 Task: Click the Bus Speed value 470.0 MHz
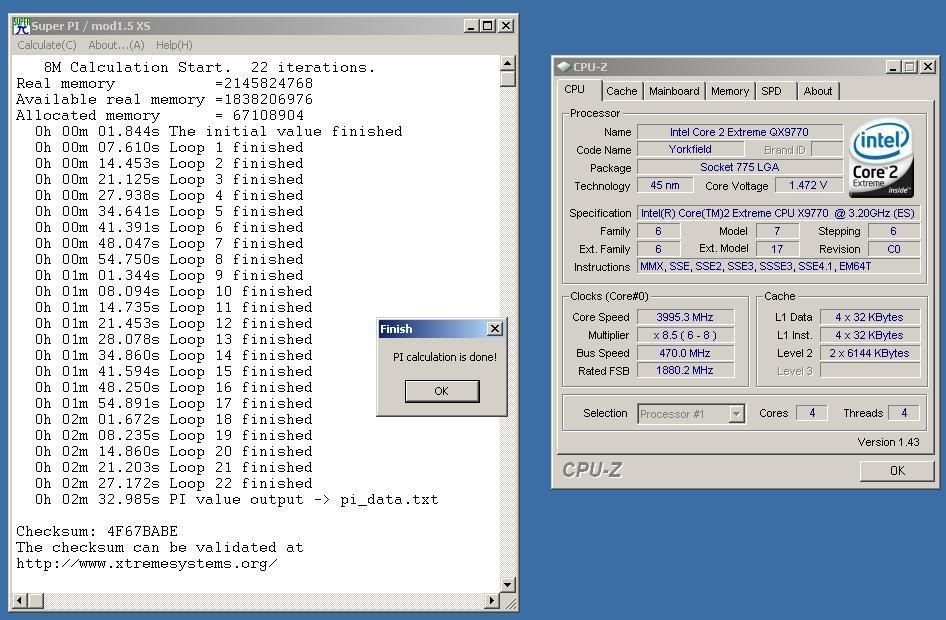(x=685, y=353)
